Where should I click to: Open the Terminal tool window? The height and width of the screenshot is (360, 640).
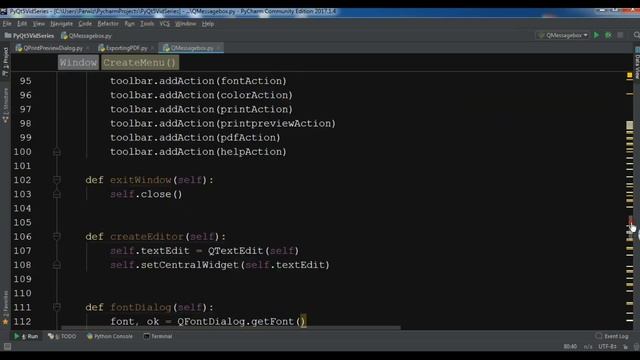click(x=158, y=336)
